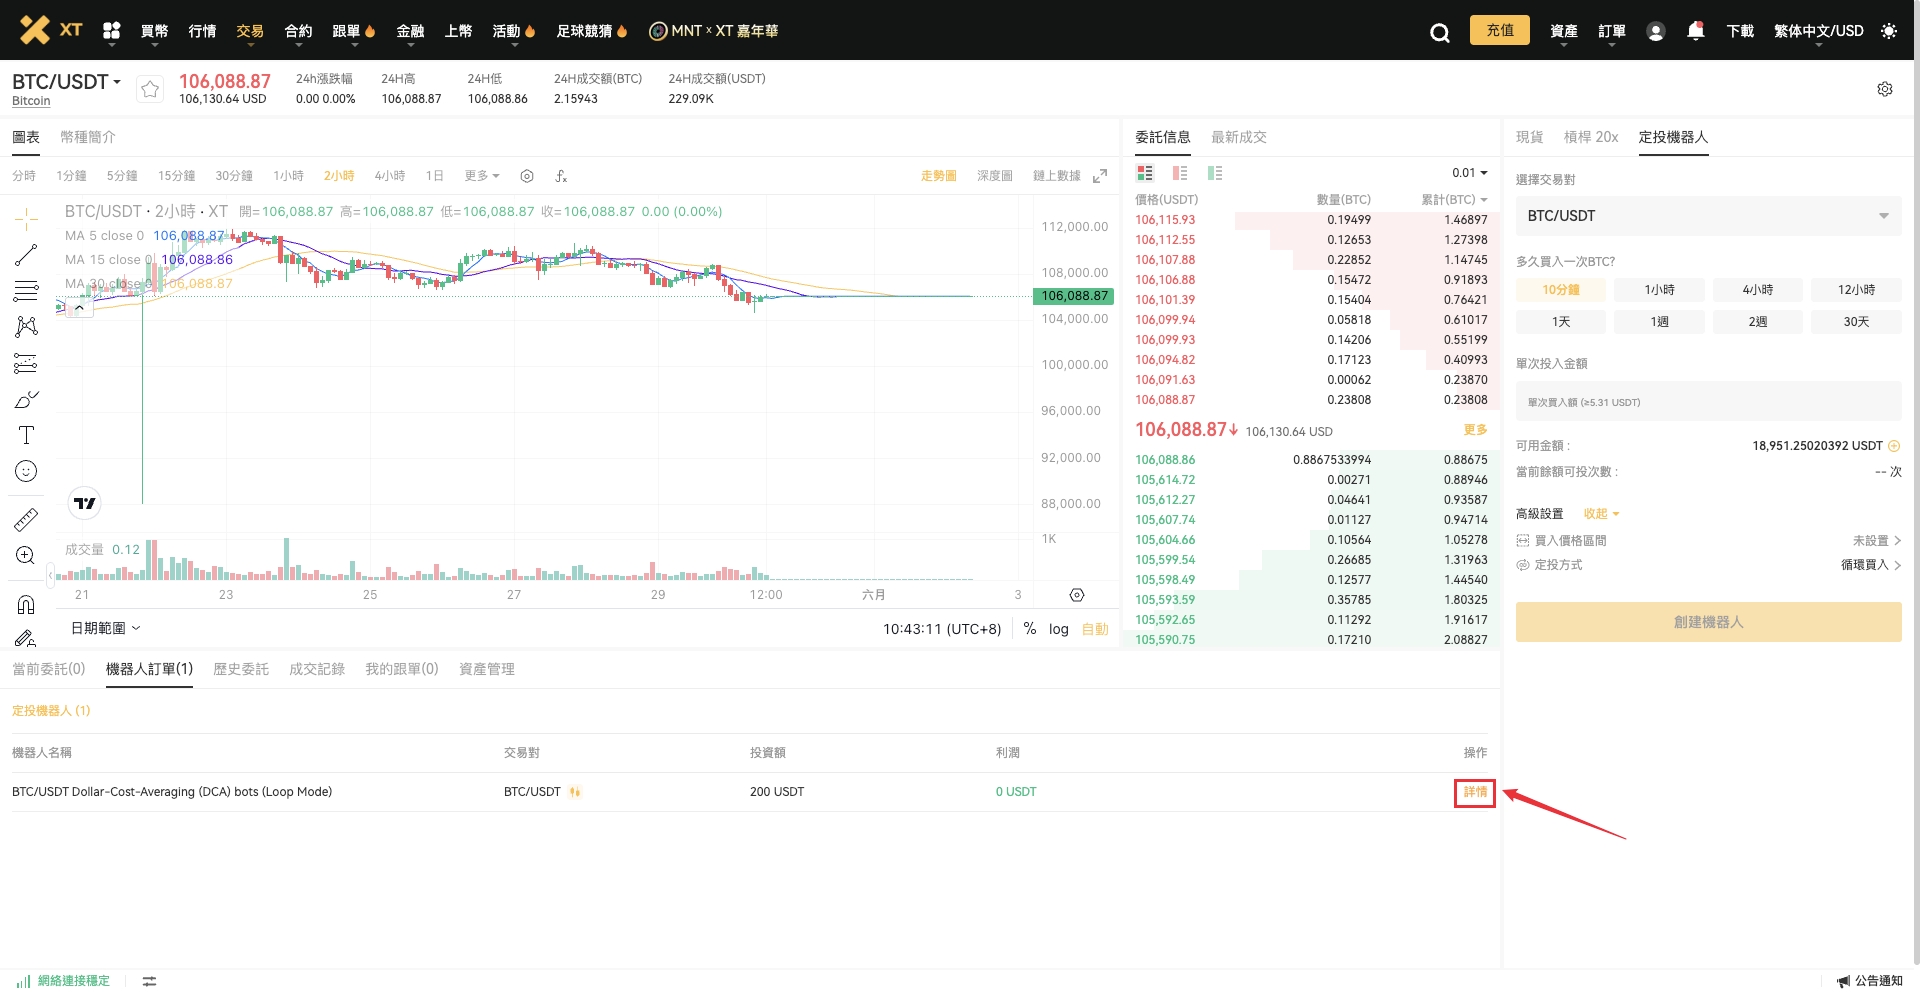Toggle log scale on the chart
The image size is (1920, 992).
pyautogui.click(x=1058, y=629)
